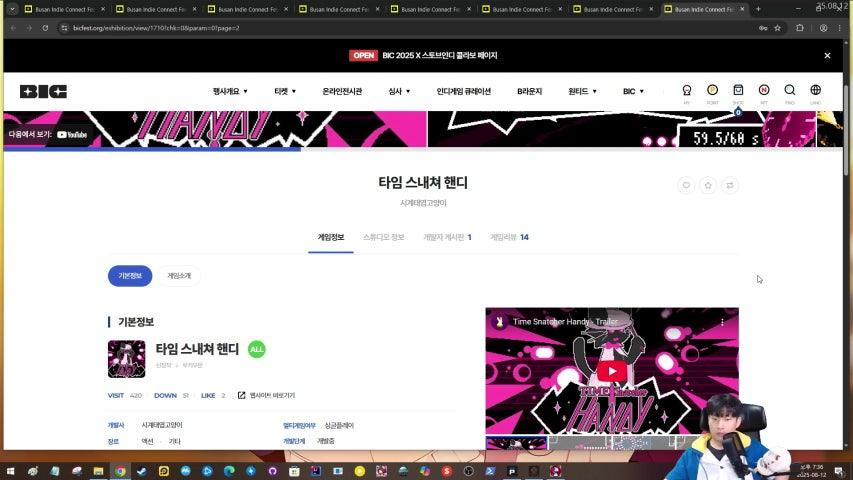Viewport: 853px width, 480px height.
Task: Expand the 원티드 dropdown menu
Action: (582, 91)
